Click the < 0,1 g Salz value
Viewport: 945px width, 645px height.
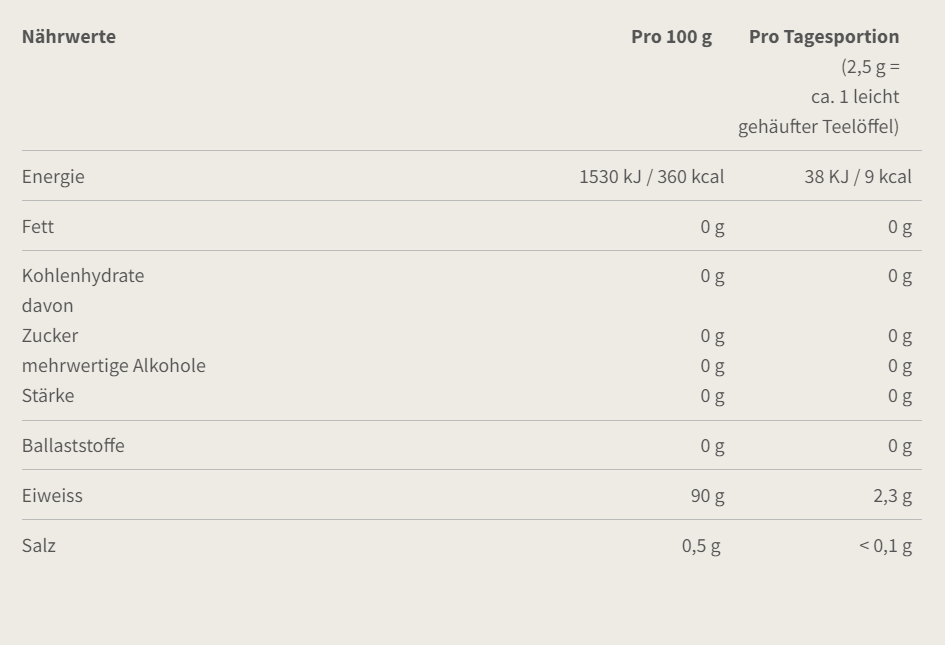(x=885, y=546)
